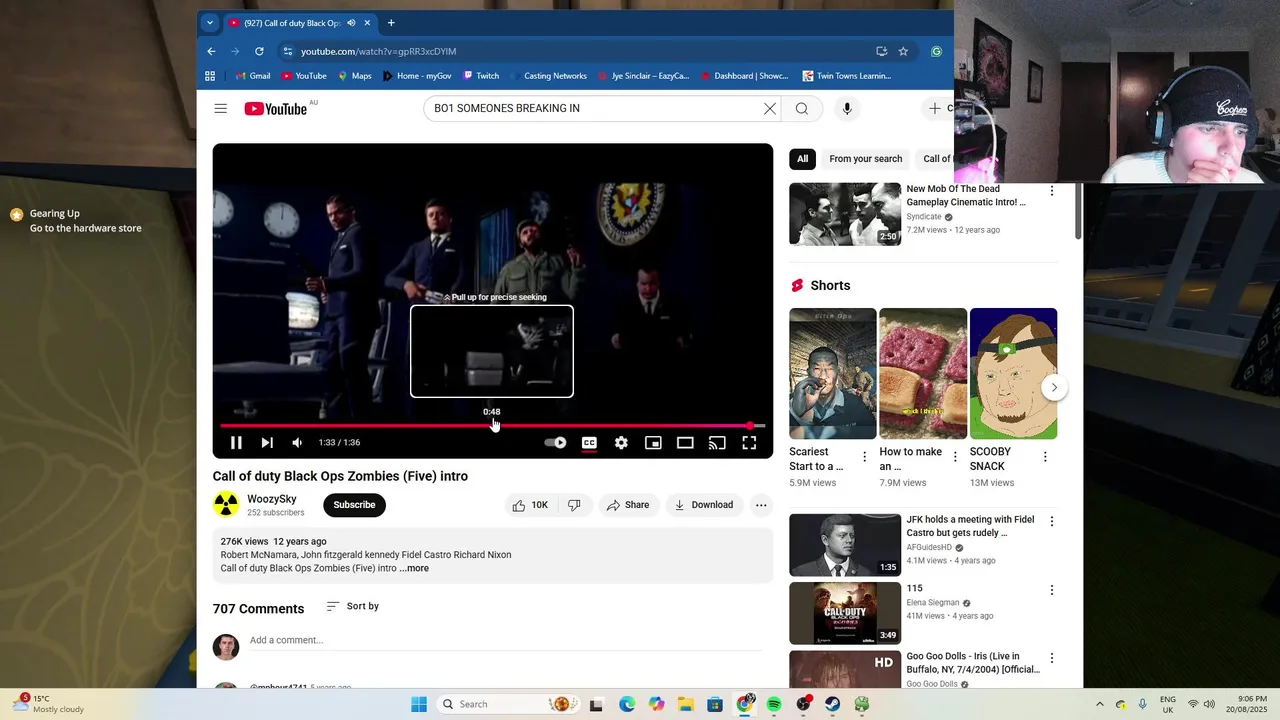Viewport: 1280px width, 720px height.
Task: Click the Add a comment field
Action: click(x=505, y=640)
